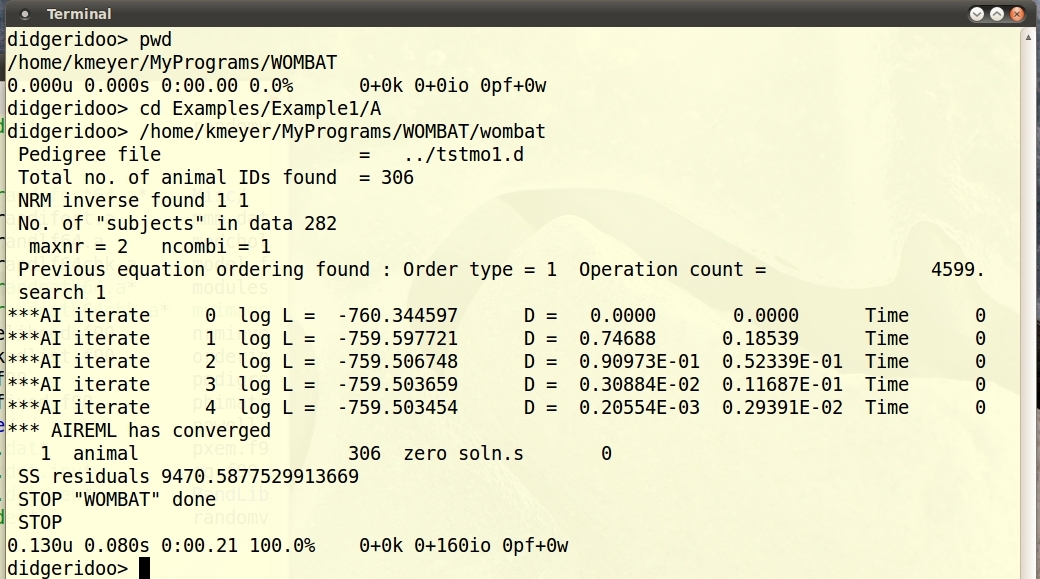
Task: Minimize the Terminal window
Action: point(977,14)
